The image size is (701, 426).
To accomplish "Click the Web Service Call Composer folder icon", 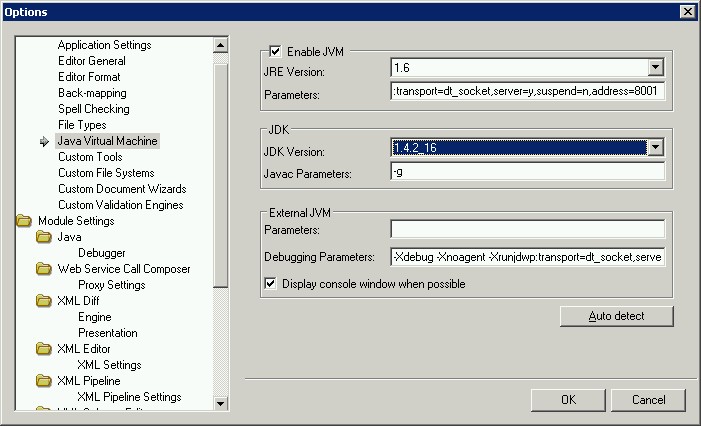I will pyautogui.click(x=44, y=269).
